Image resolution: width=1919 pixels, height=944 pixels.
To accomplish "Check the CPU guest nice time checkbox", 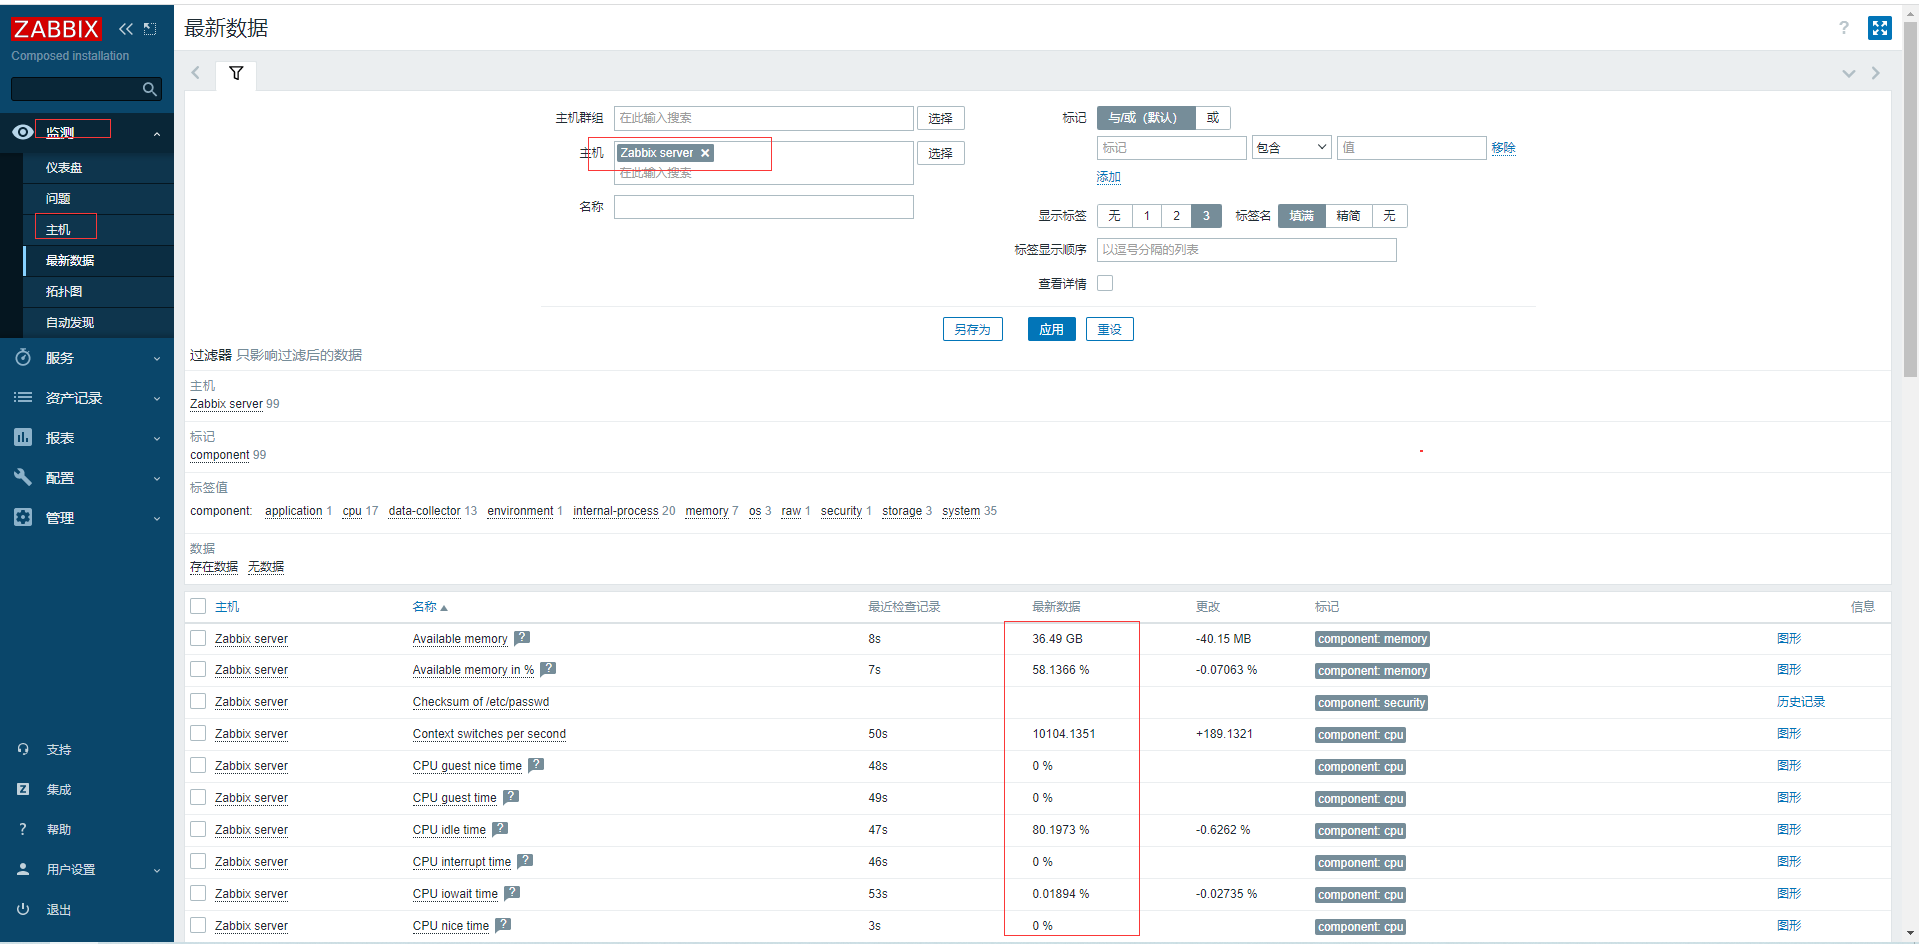I will (198, 765).
